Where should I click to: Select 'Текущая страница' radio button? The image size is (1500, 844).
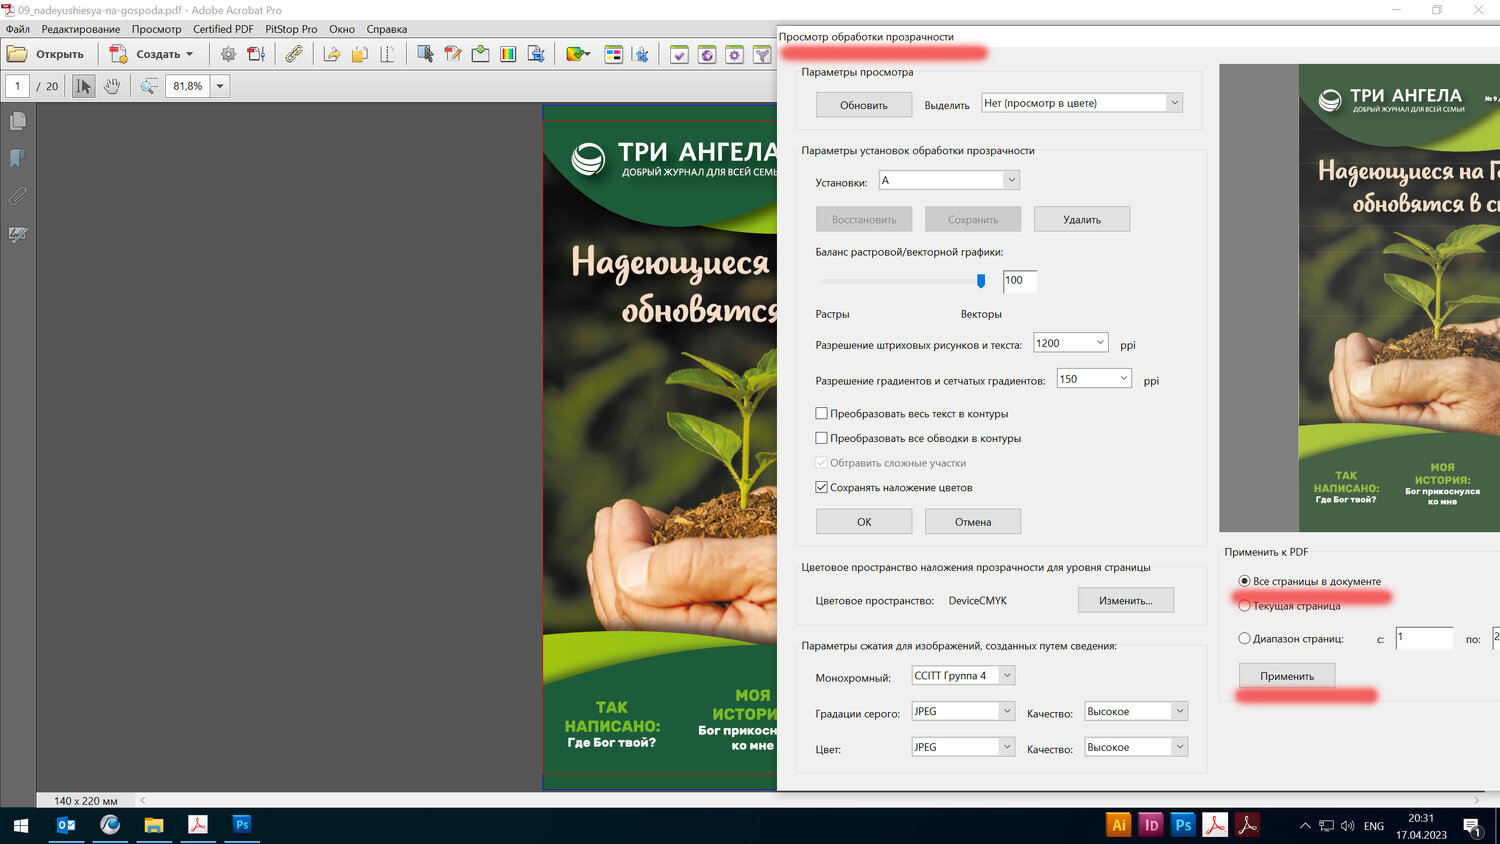(1245, 606)
